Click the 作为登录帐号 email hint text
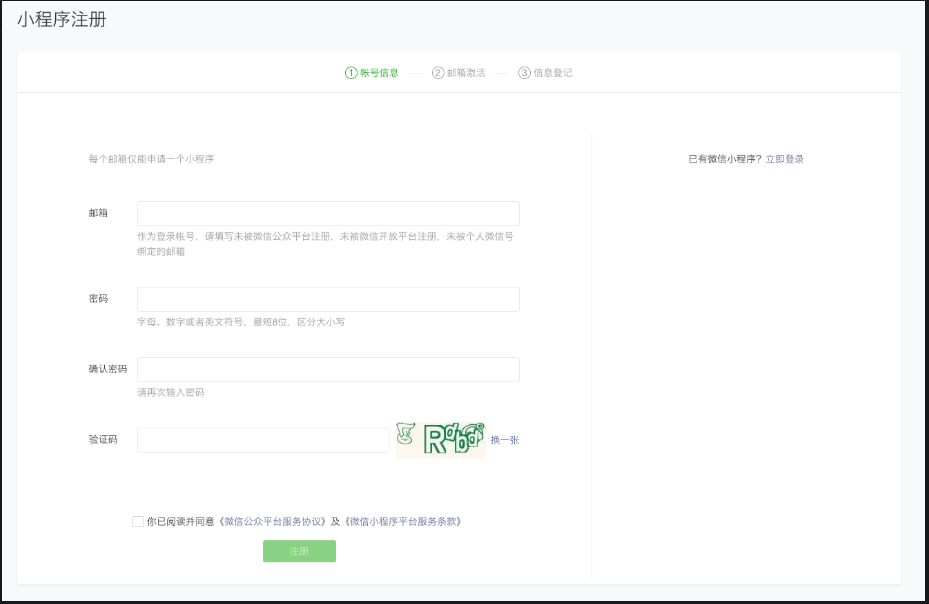 point(325,244)
